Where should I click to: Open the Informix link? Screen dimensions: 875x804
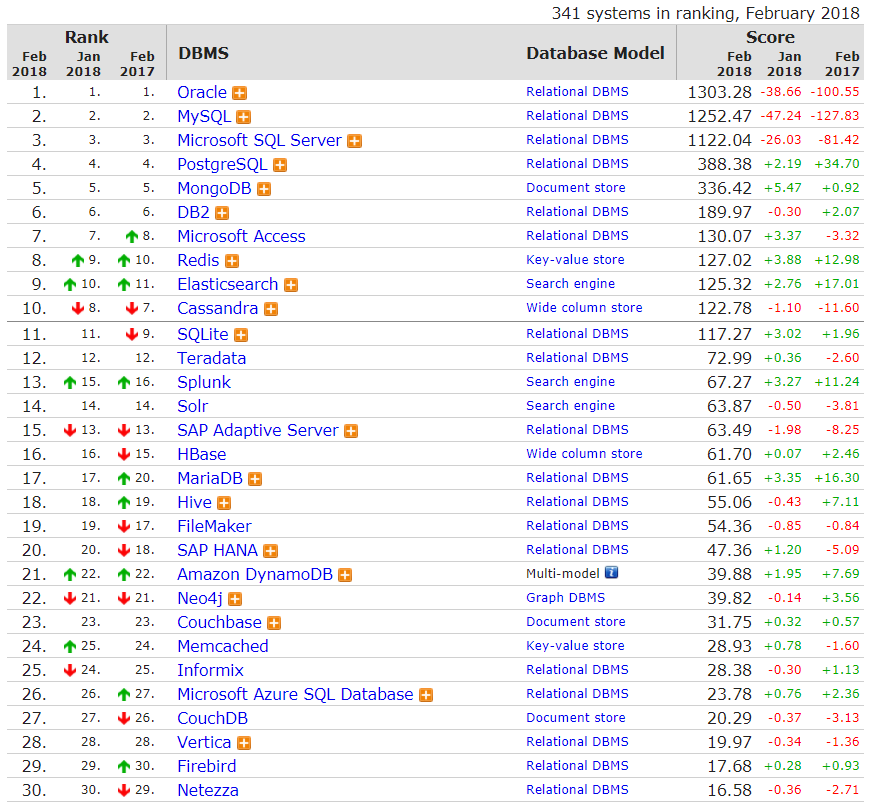(x=210, y=670)
